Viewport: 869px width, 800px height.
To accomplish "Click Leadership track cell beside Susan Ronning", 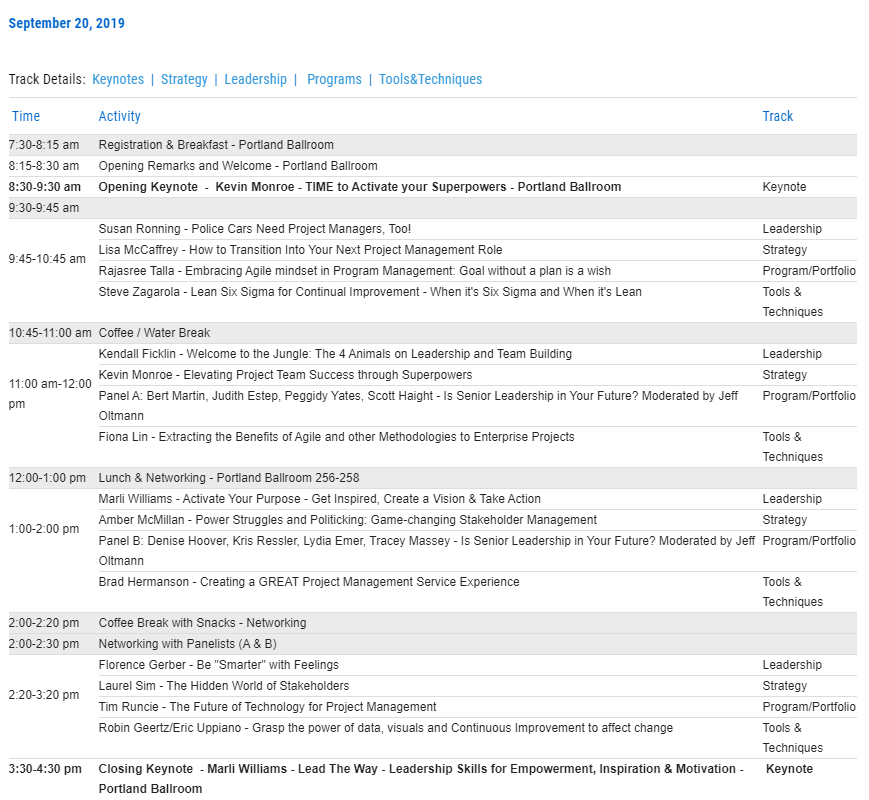I will click(792, 229).
